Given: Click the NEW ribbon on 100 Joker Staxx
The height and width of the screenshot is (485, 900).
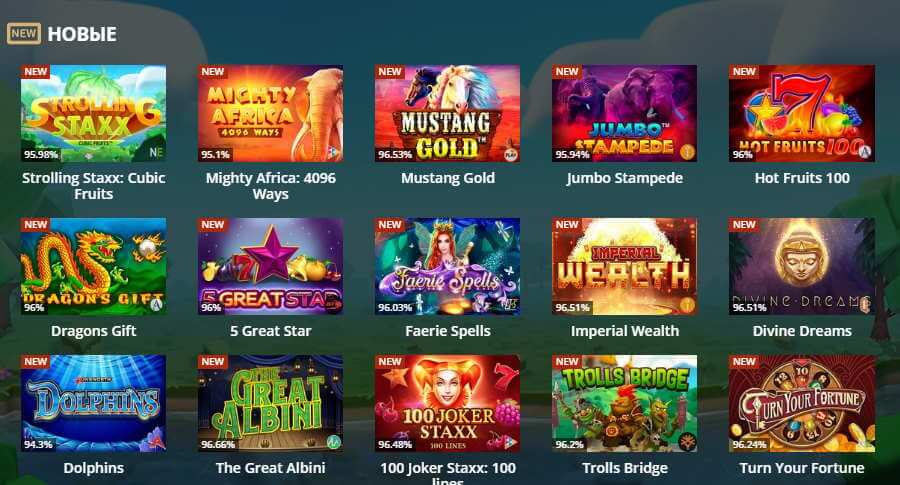Looking at the screenshot, I should pyautogui.click(x=390, y=362).
